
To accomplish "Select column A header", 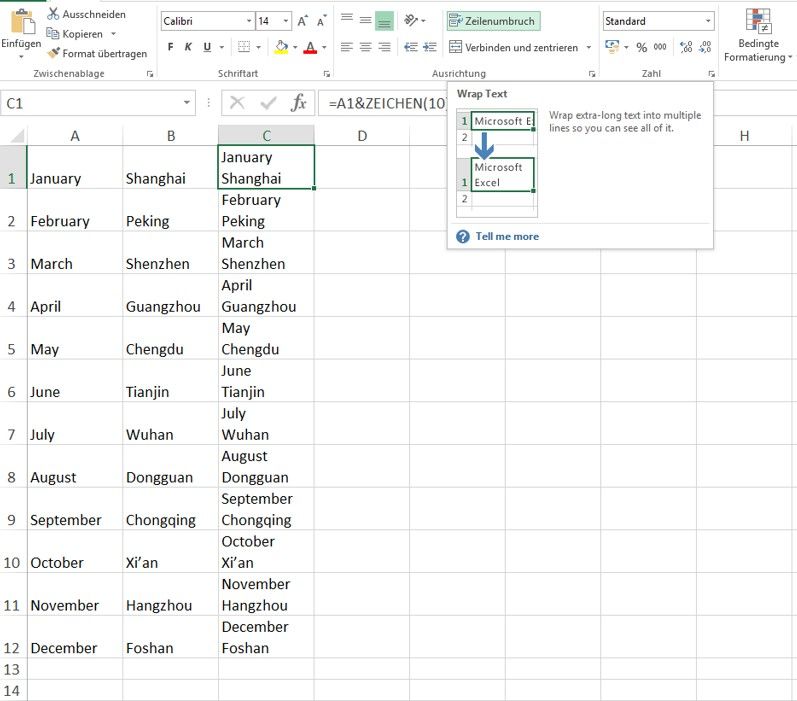I will tap(75, 136).
